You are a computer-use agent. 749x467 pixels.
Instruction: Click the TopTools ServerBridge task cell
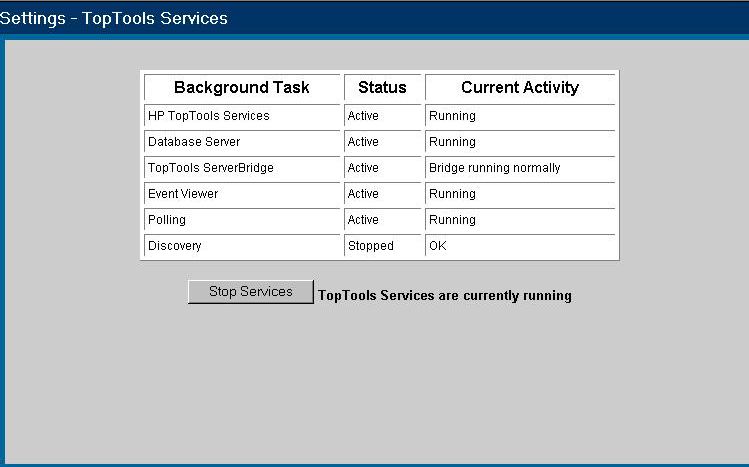(242, 168)
